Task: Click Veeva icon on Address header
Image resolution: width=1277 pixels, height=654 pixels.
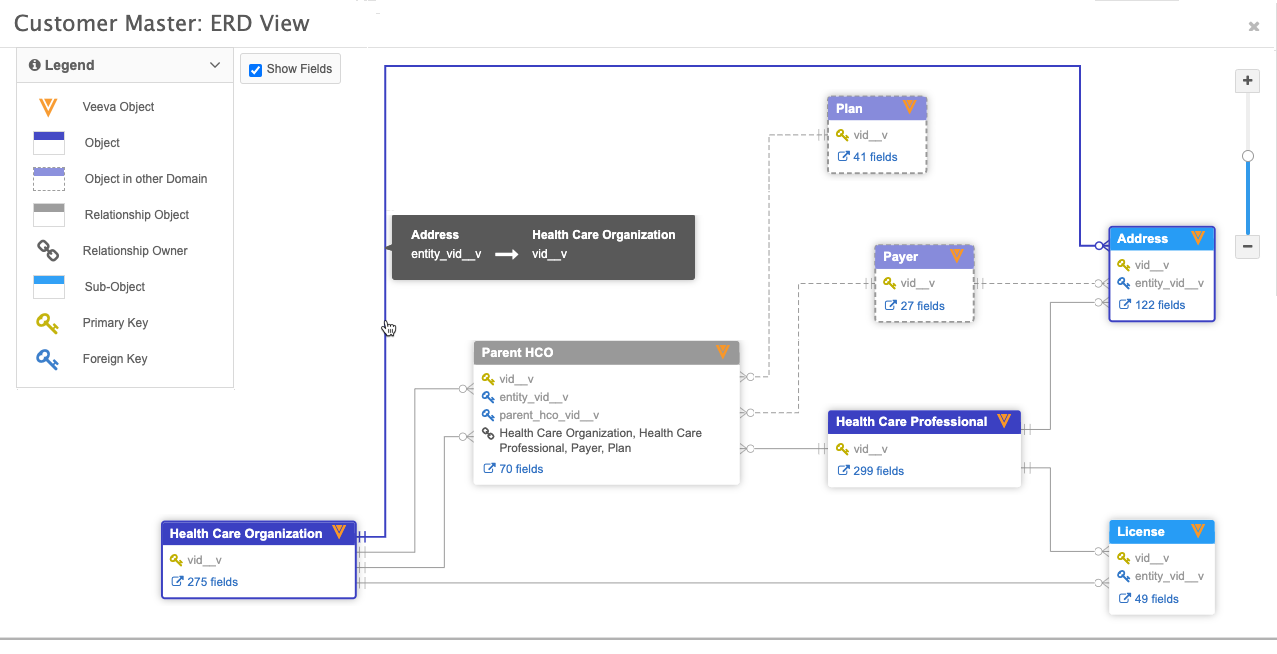Action: tap(1198, 238)
